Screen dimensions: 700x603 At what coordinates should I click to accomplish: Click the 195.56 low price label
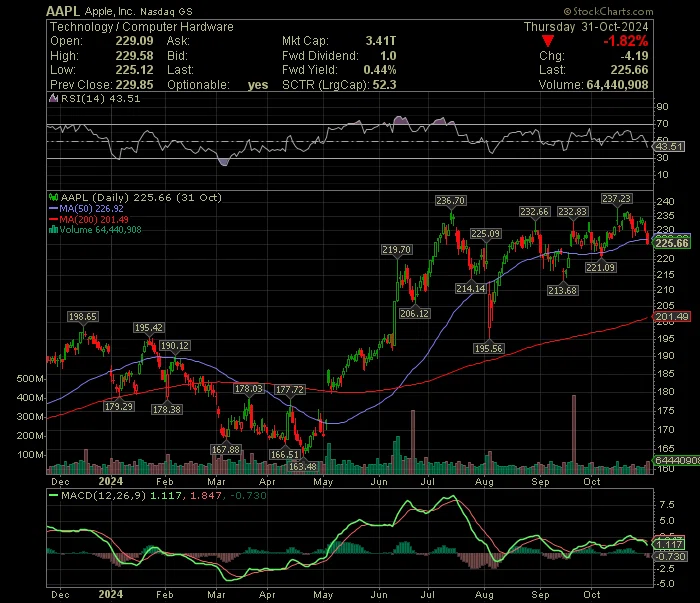pyautogui.click(x=488, y=348)
